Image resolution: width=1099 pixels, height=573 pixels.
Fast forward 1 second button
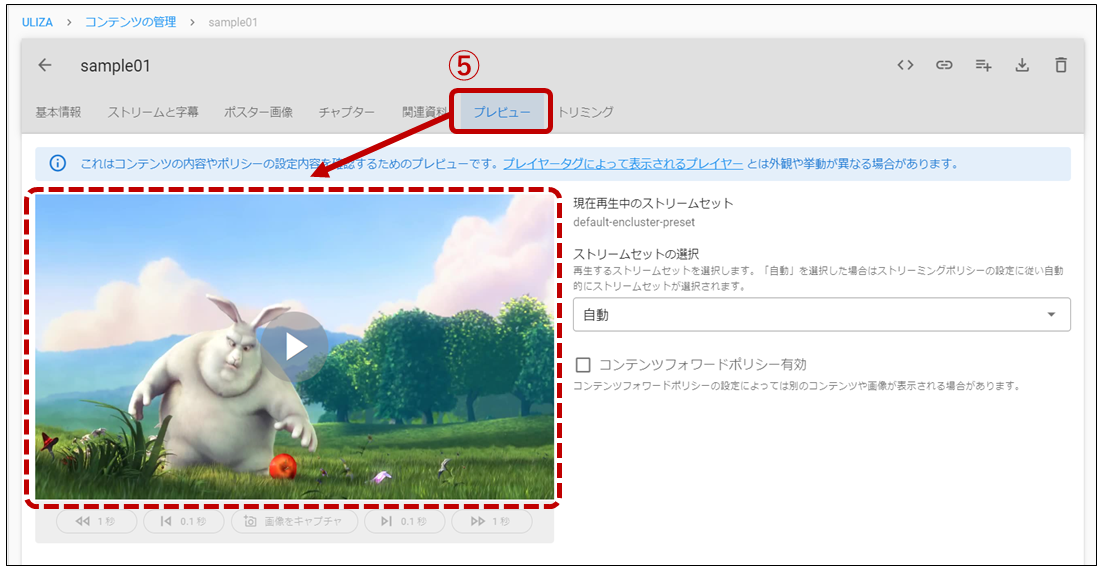(x=491, y=521)
